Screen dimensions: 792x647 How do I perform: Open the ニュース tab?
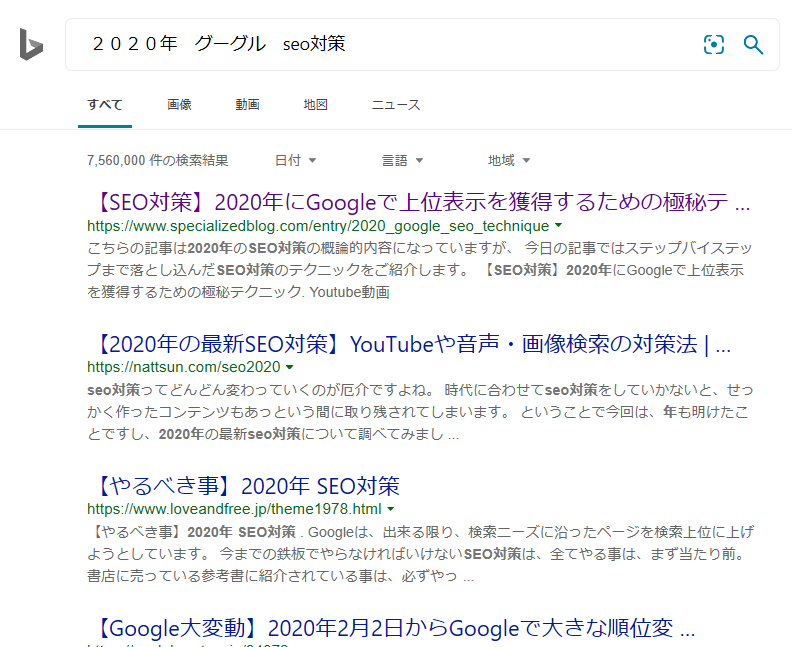pos(396,105)
